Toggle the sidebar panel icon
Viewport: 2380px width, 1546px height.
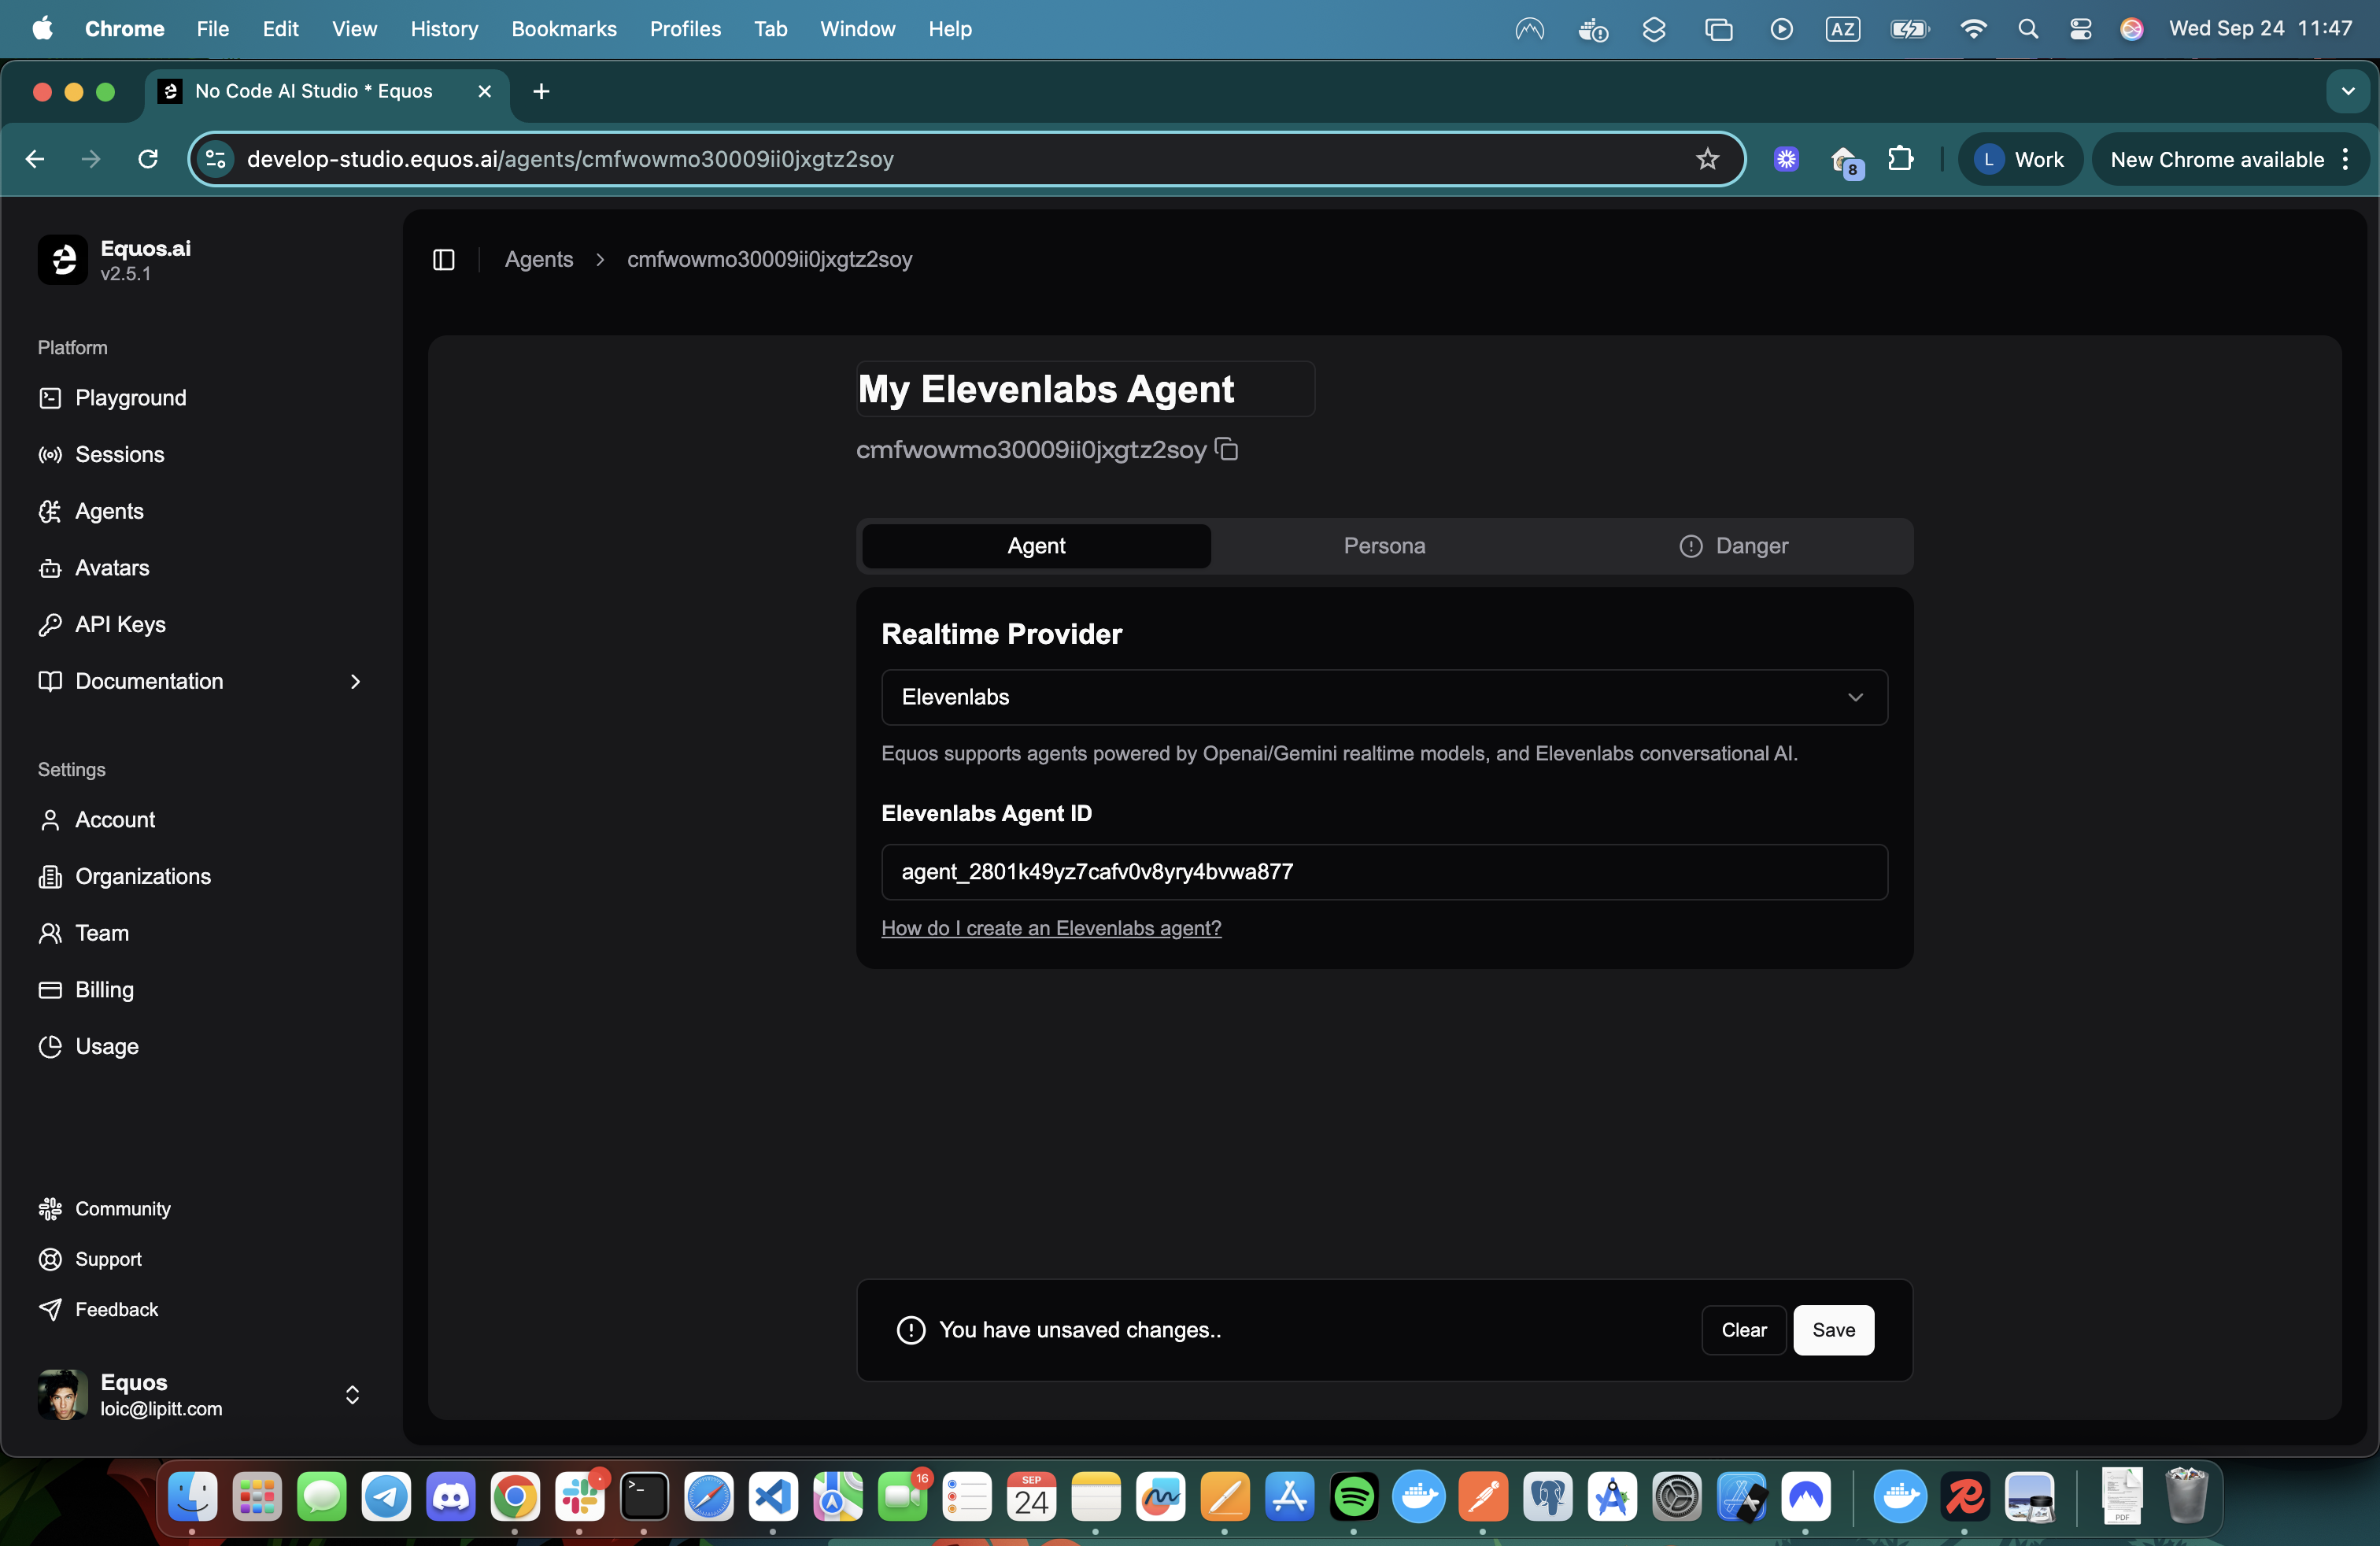tap(444, 260)
